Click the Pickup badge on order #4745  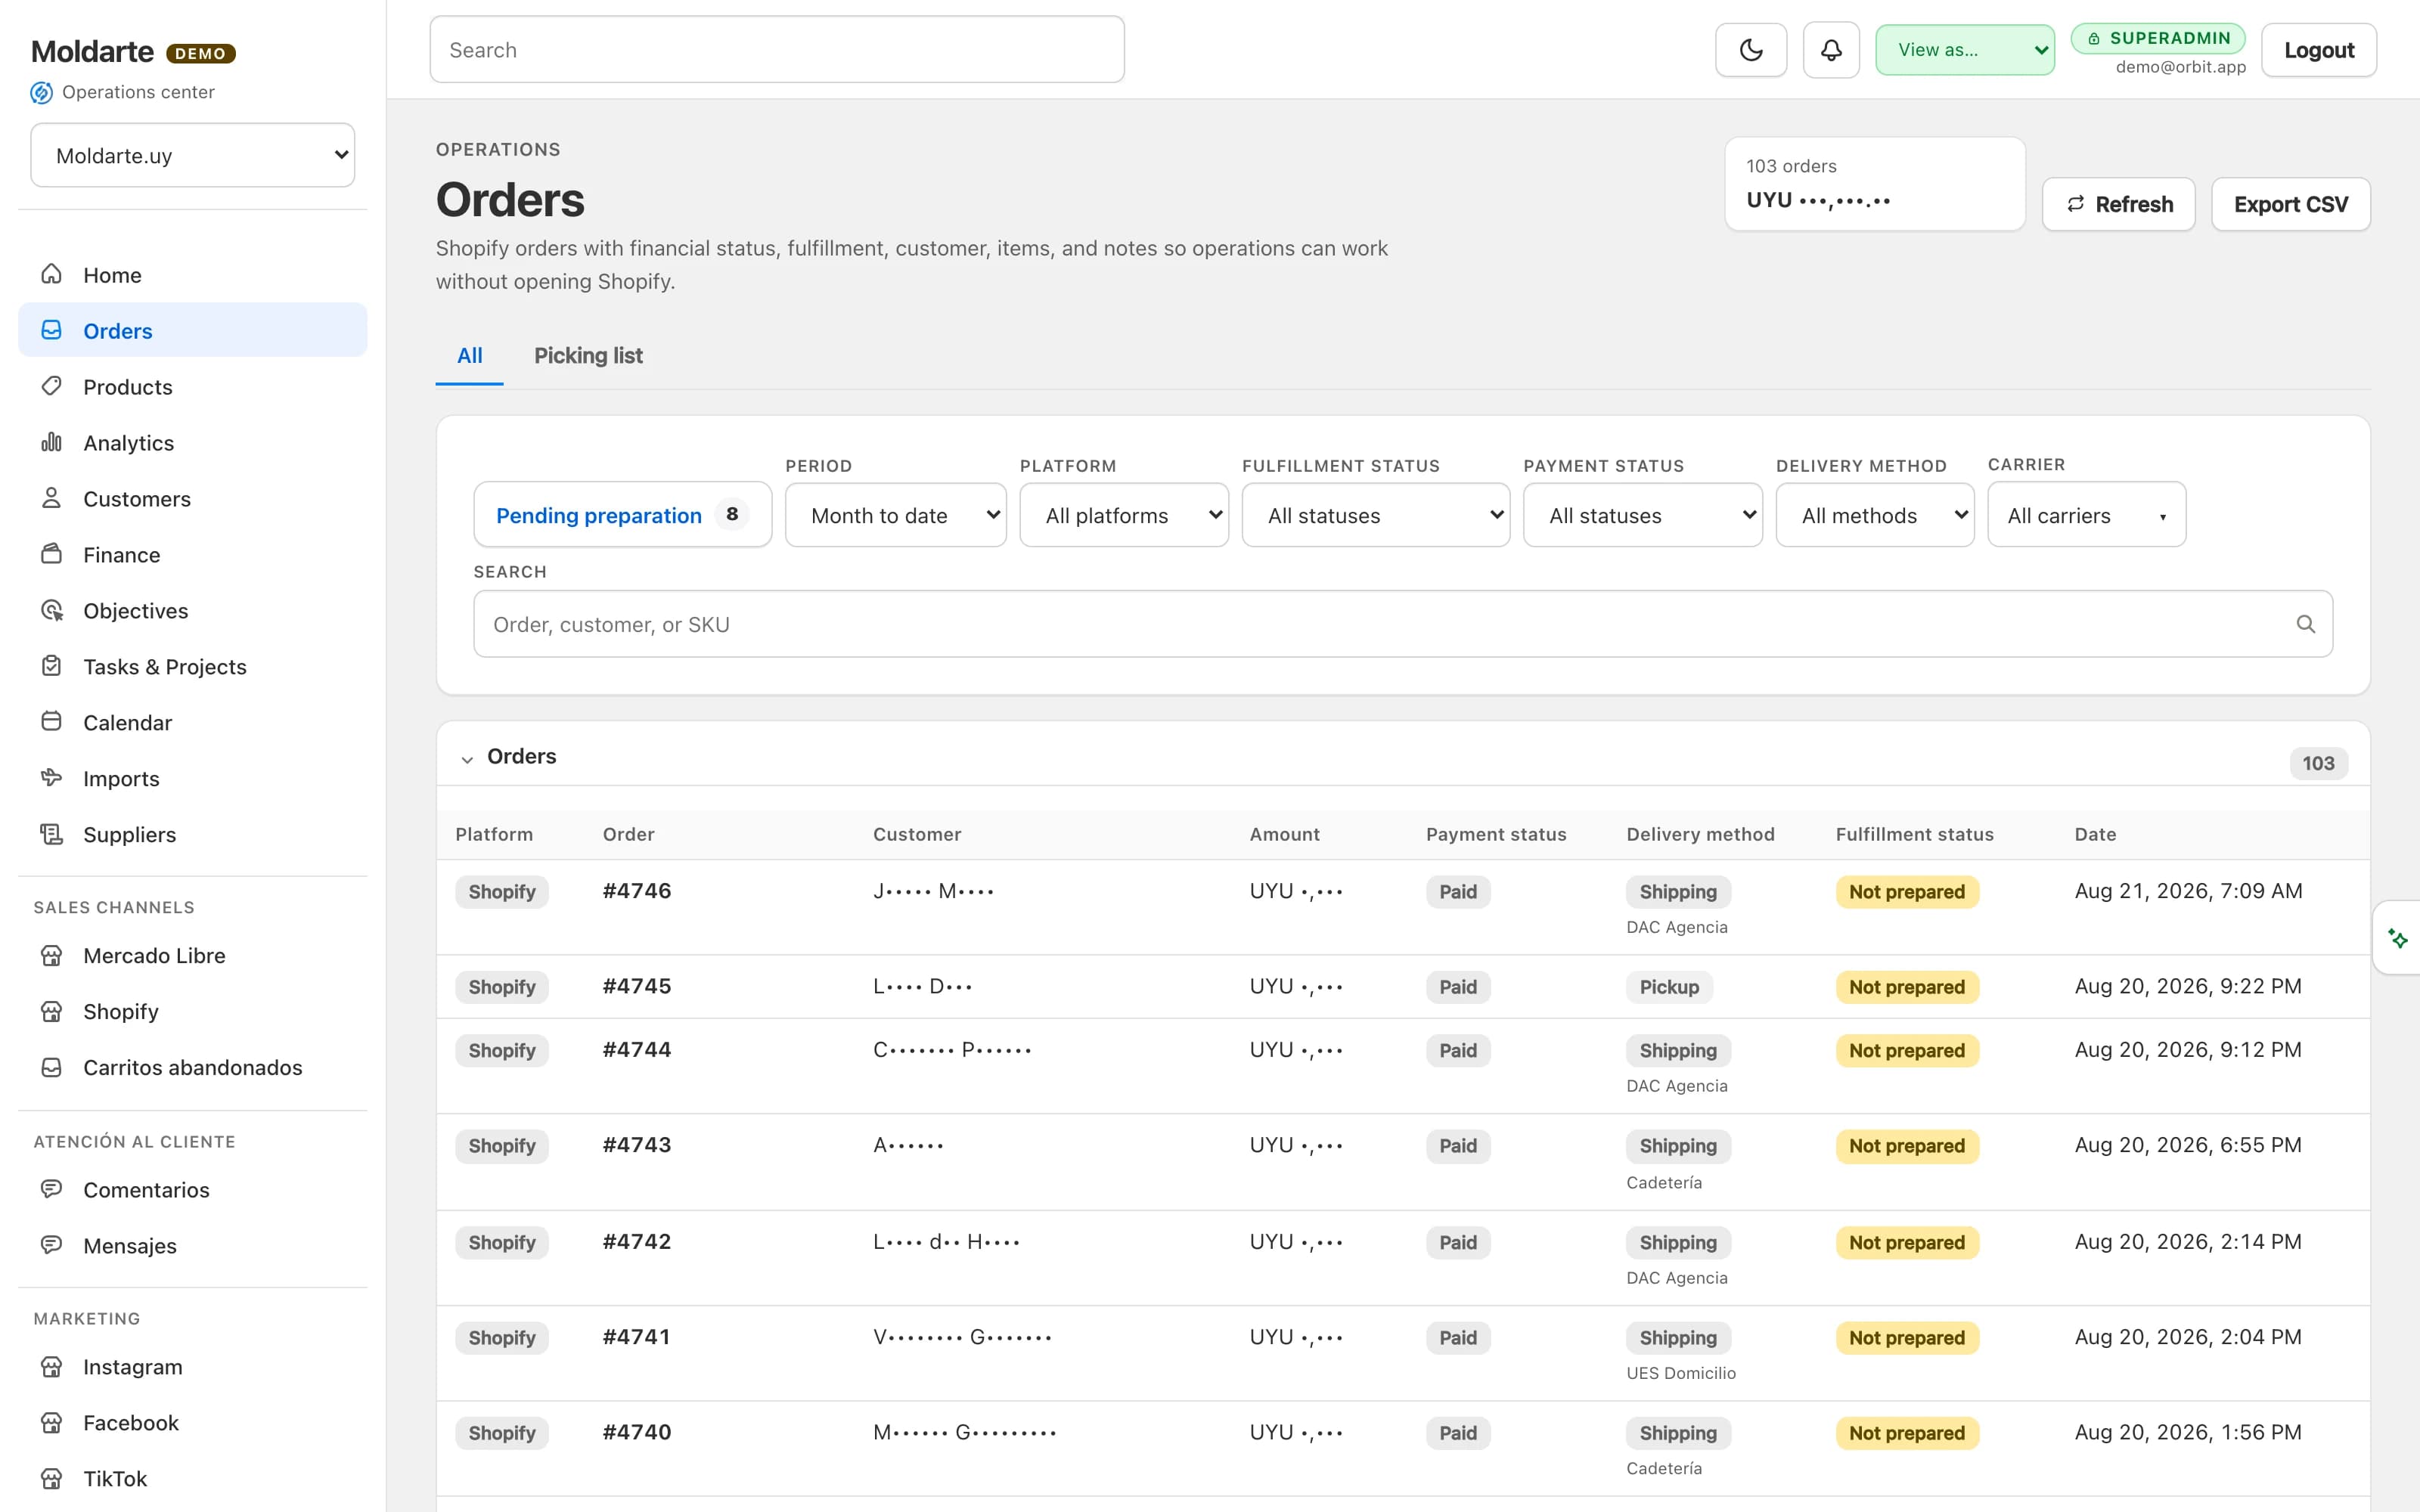pos(1669,987)
